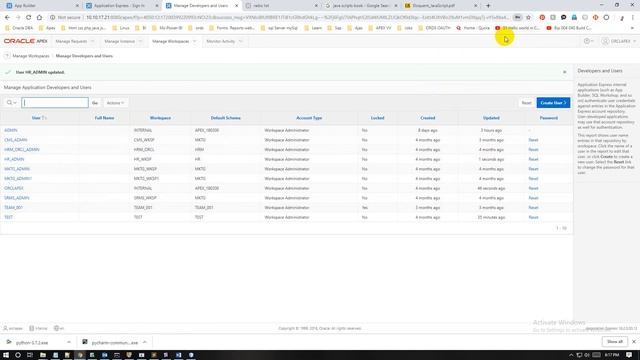Open the Manage Workspaces menu
The height and width of the screenshot is (360, 640).
pos(171,41)
